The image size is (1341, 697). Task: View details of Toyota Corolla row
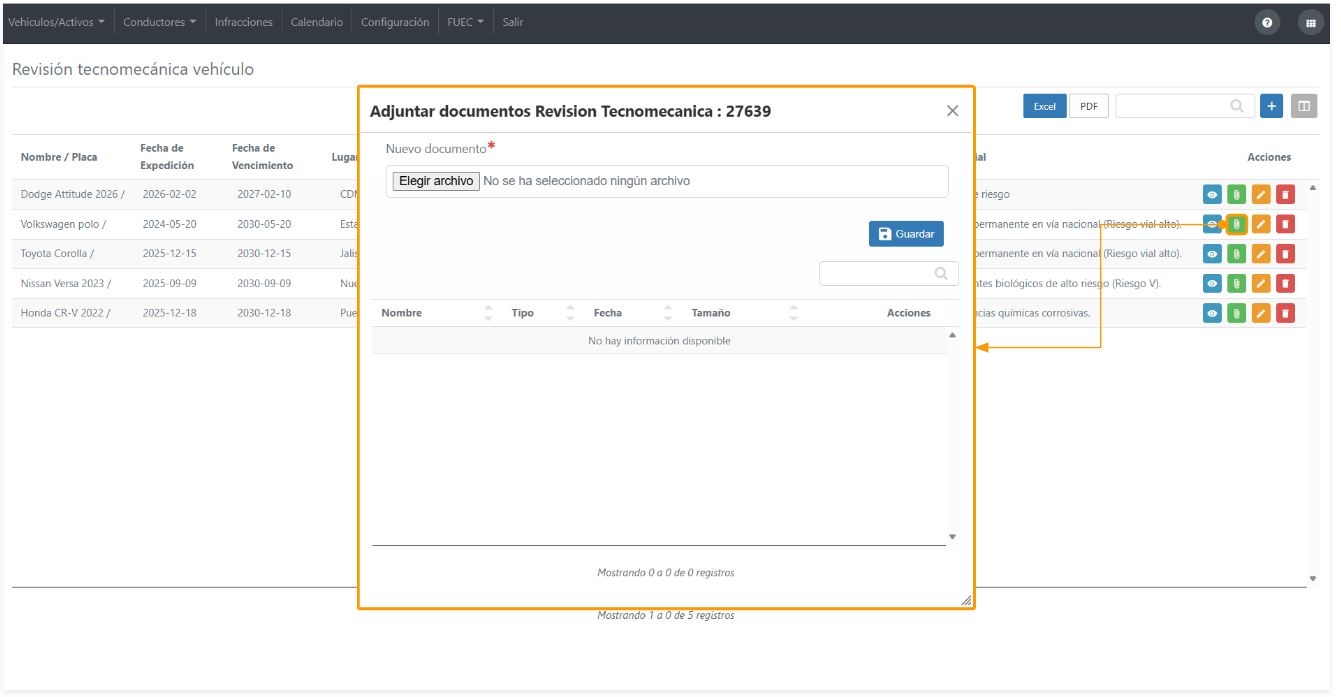[1212, 254]
